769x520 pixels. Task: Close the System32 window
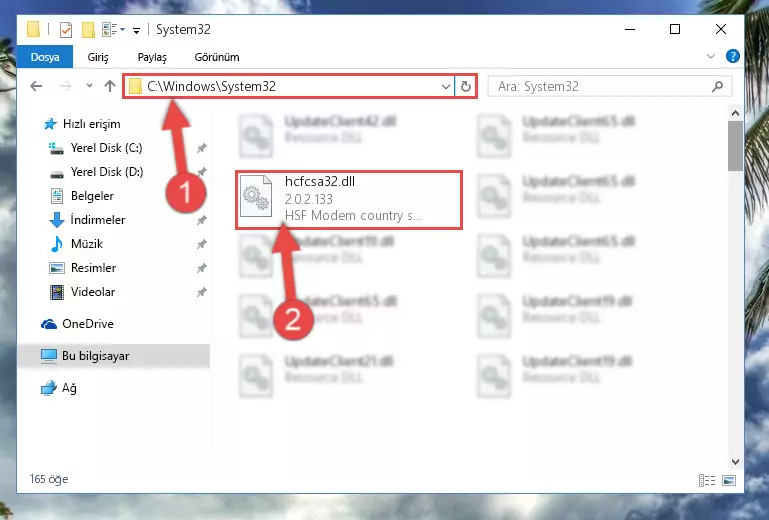(x=720, y=29)
